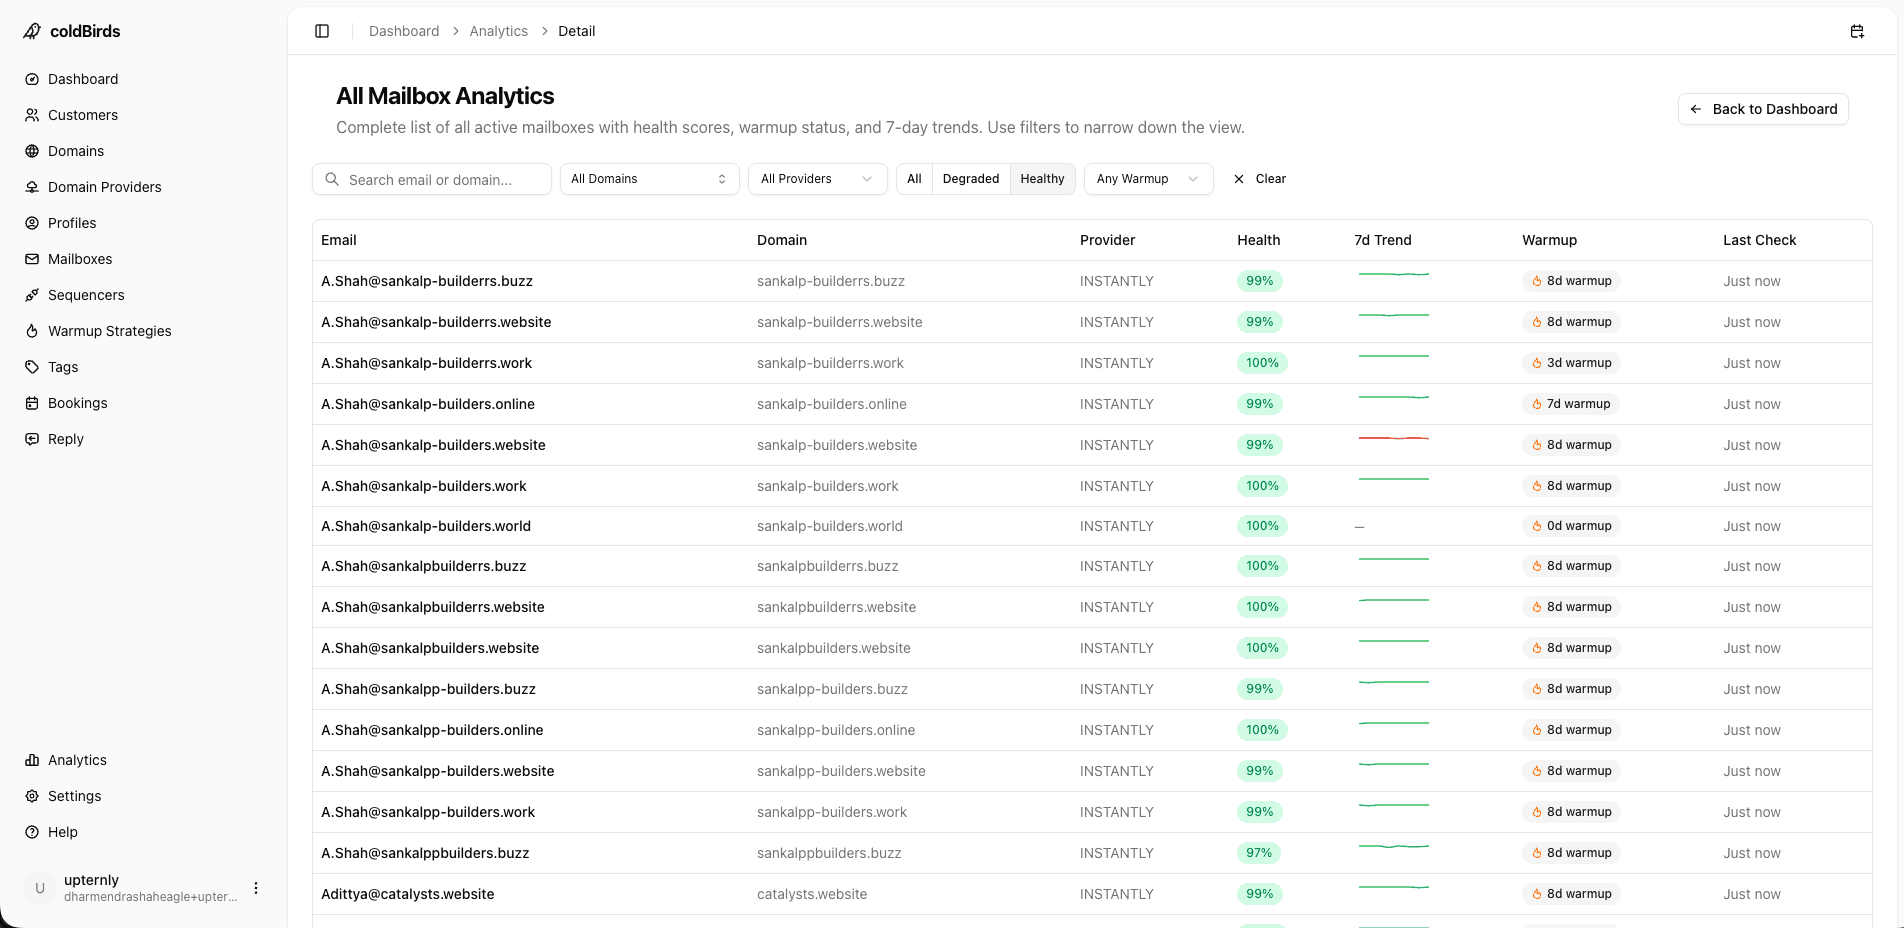Expand the All Providers dropdown
This screenshot has width=1904, height=928.
816,179
